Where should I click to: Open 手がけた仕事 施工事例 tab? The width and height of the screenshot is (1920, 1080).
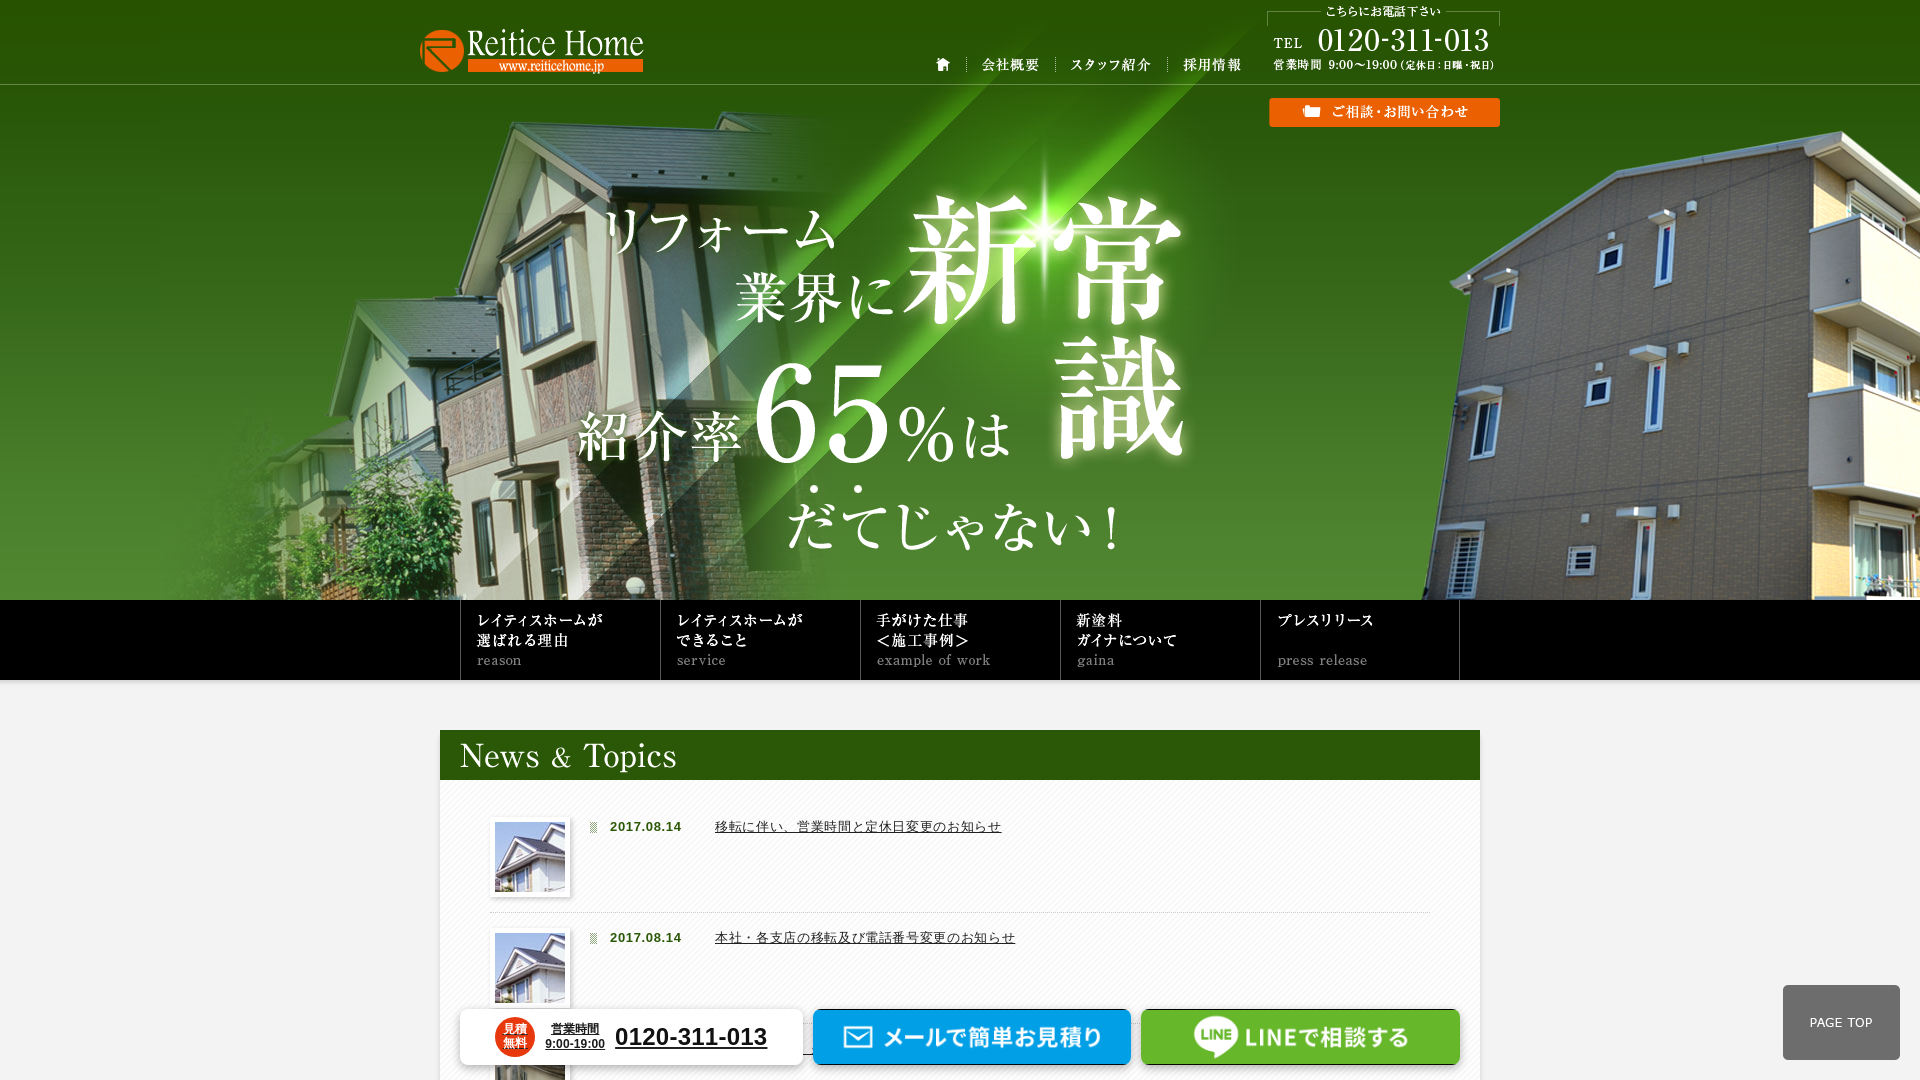tap(960, 640)
